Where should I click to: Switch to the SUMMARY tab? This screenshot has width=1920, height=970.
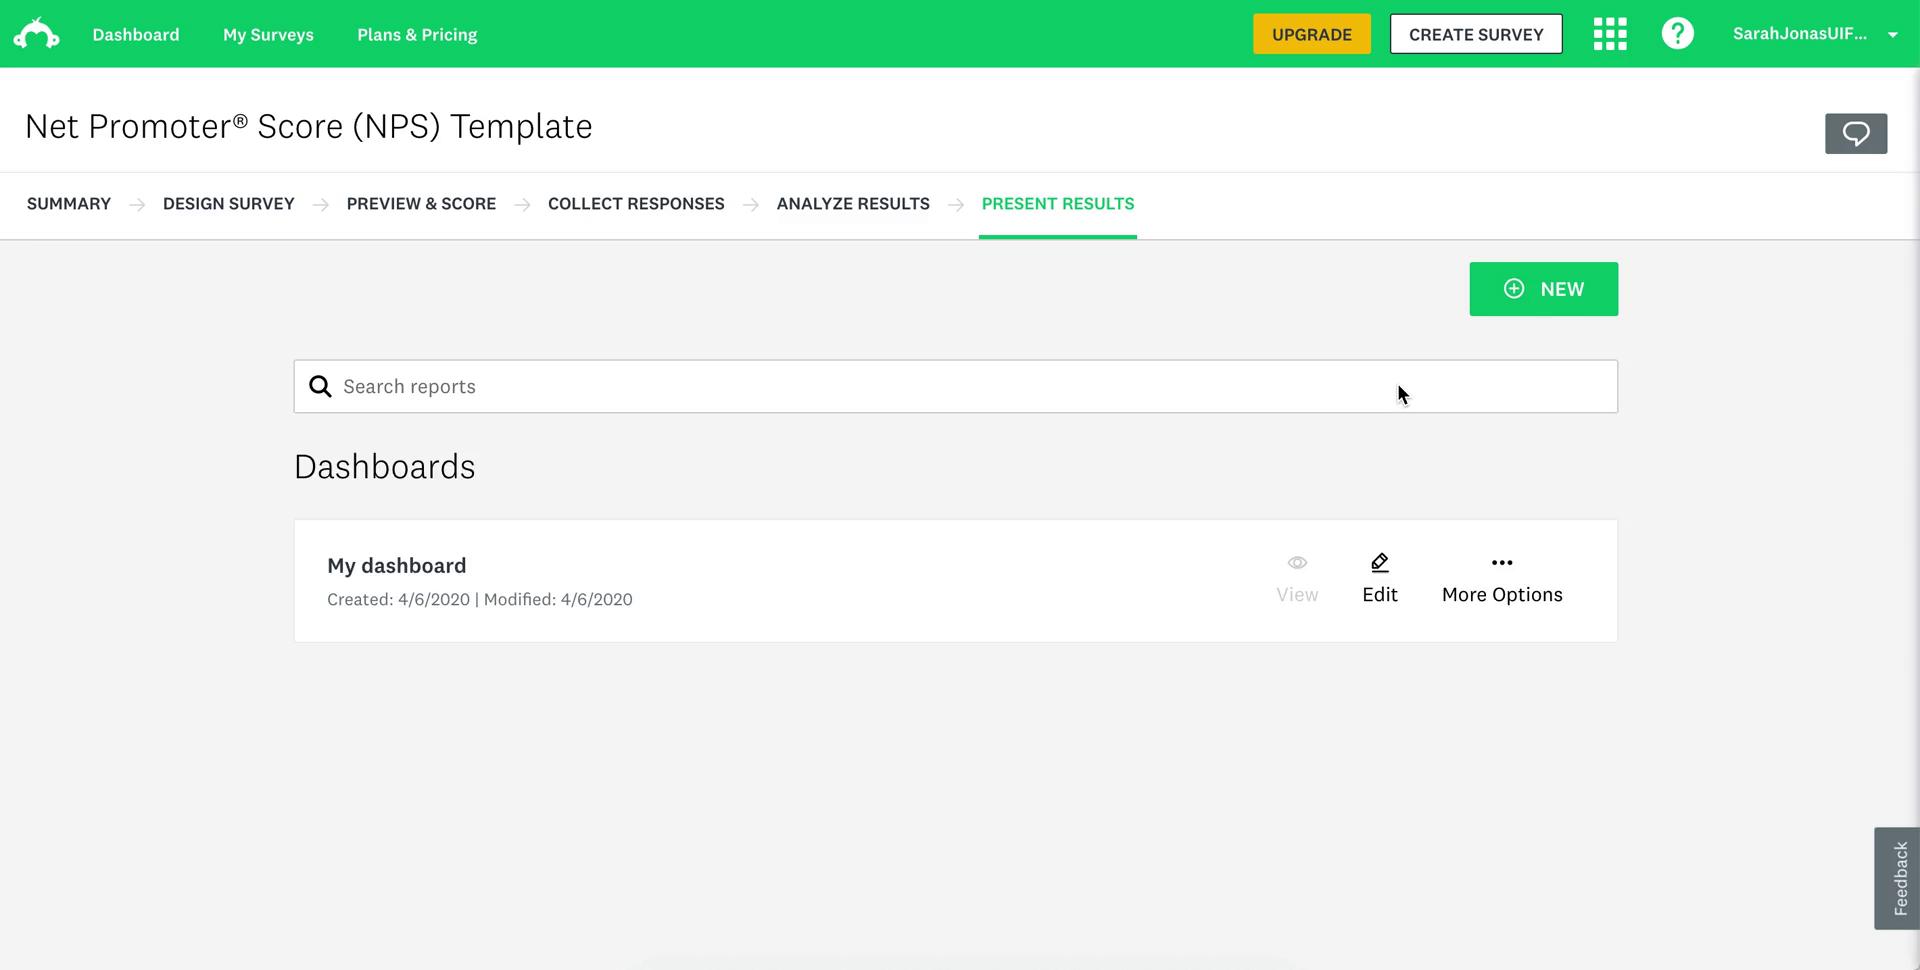pos(69,204)
